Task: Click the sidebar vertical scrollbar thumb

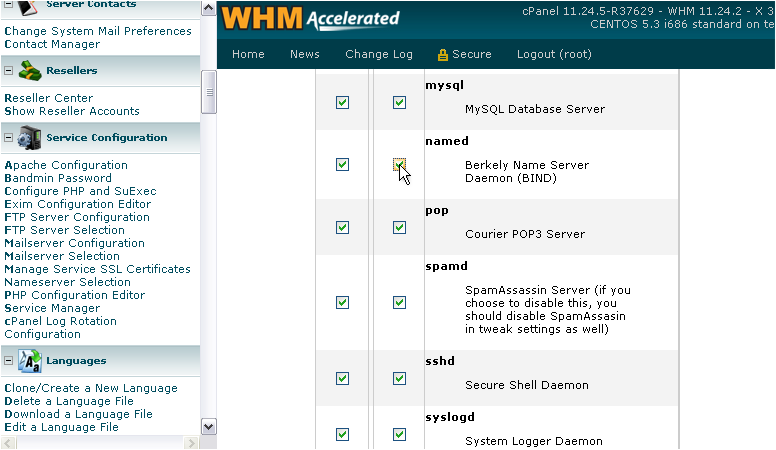Action: point(209,92)
